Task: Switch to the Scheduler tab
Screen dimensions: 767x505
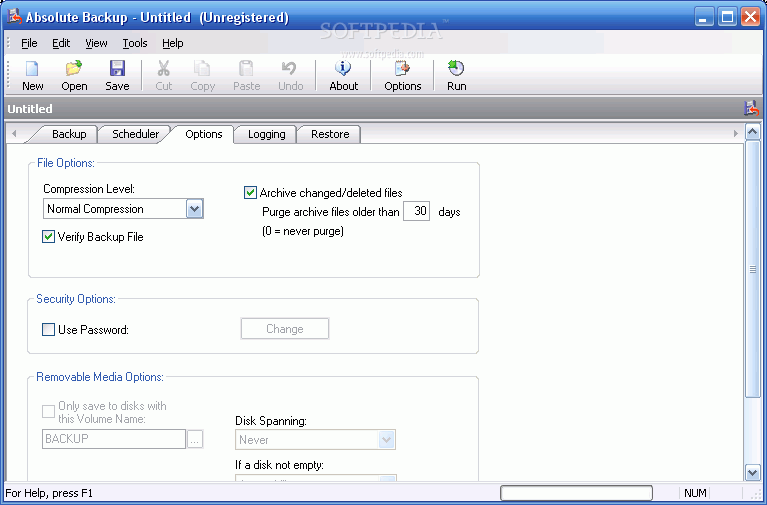Action: [135, 134]
